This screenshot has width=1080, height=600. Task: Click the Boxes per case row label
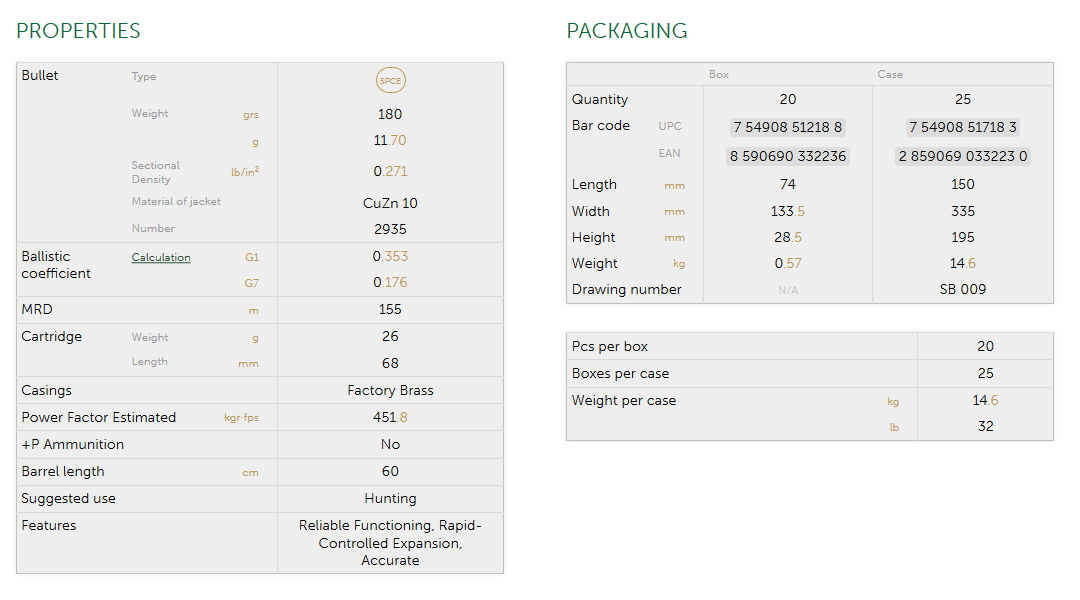coord(621,373)
